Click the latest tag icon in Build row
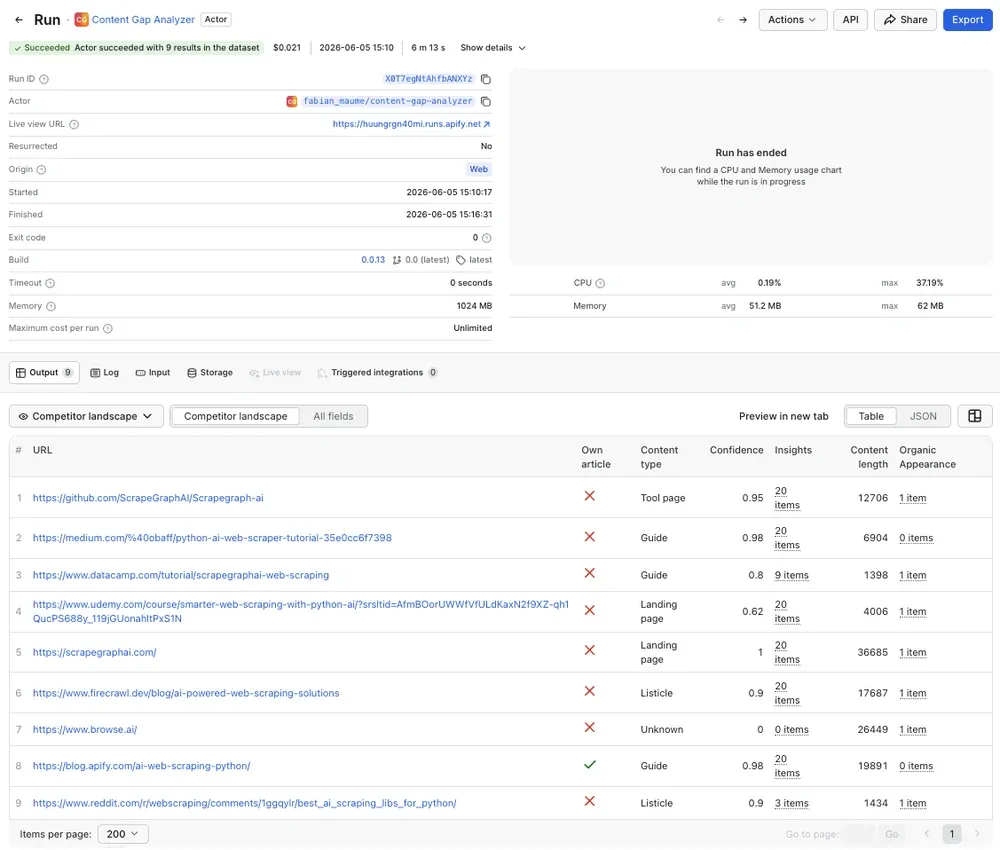The width and height of the screenshot is (1000, 850). [x=460, y=260]
